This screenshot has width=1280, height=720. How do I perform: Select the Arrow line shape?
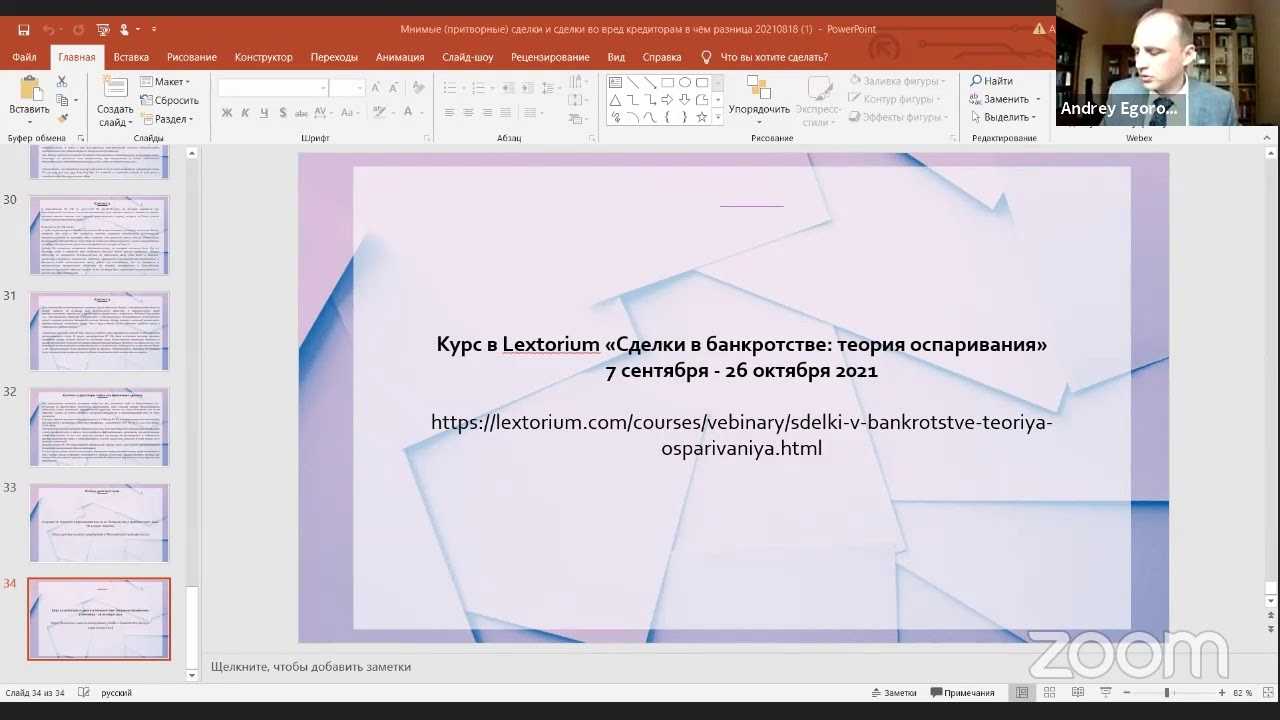650,83
